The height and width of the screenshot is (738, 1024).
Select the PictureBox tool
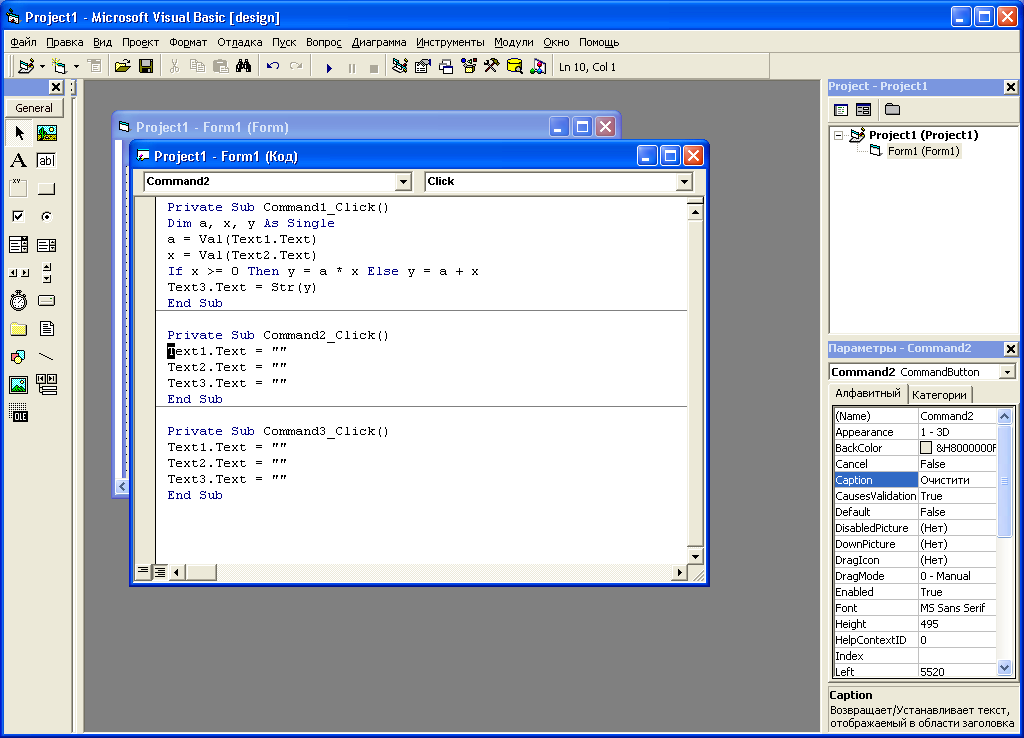click(46, 133)
